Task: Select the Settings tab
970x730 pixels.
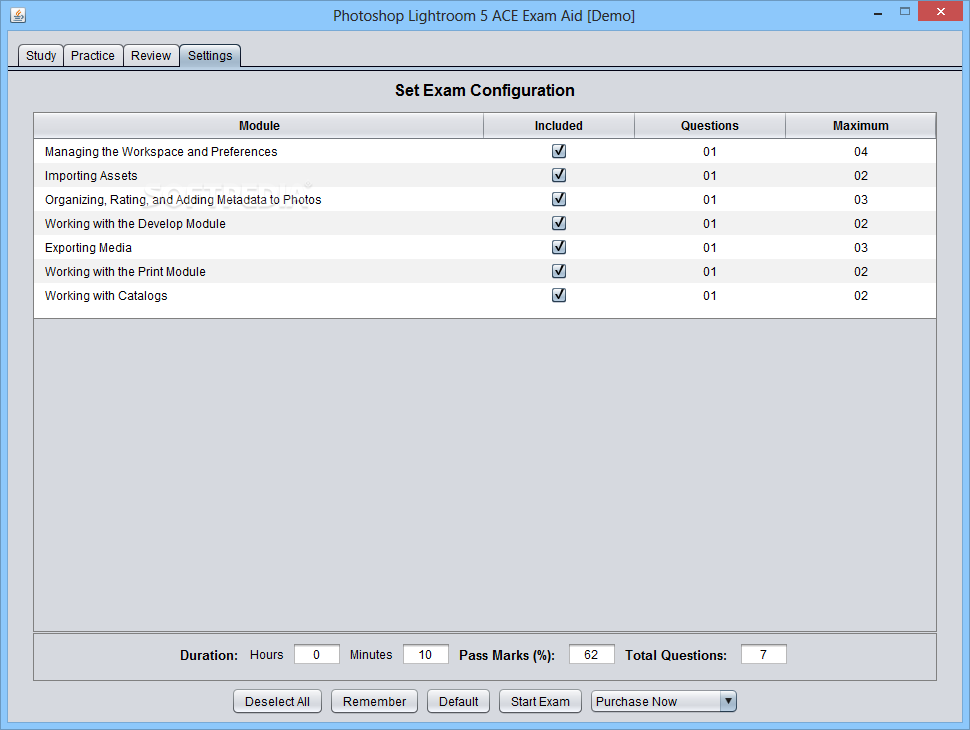Action: click(210, 56)
